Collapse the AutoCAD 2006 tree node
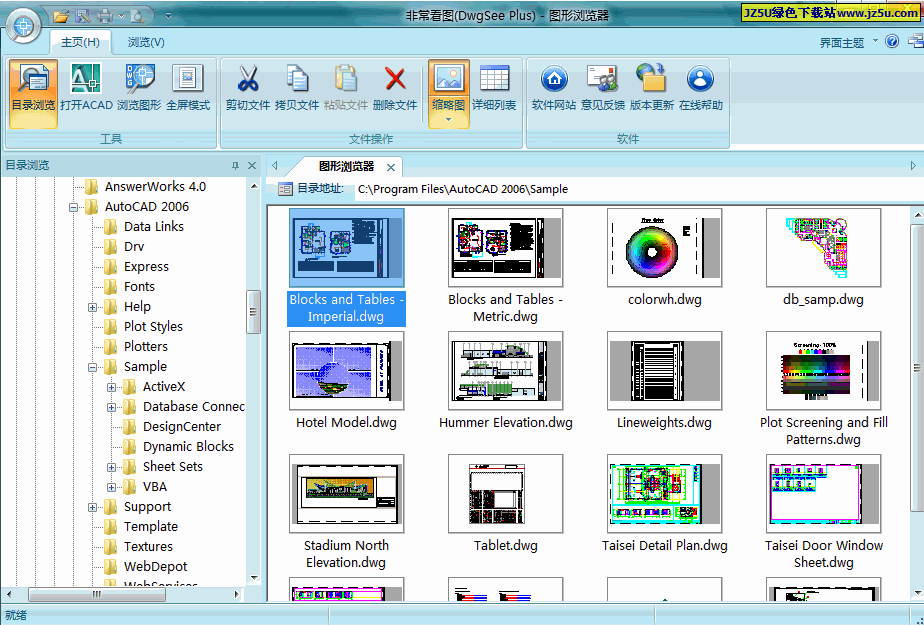Viewport: 924px width, 625px height. tap(74, 207)
